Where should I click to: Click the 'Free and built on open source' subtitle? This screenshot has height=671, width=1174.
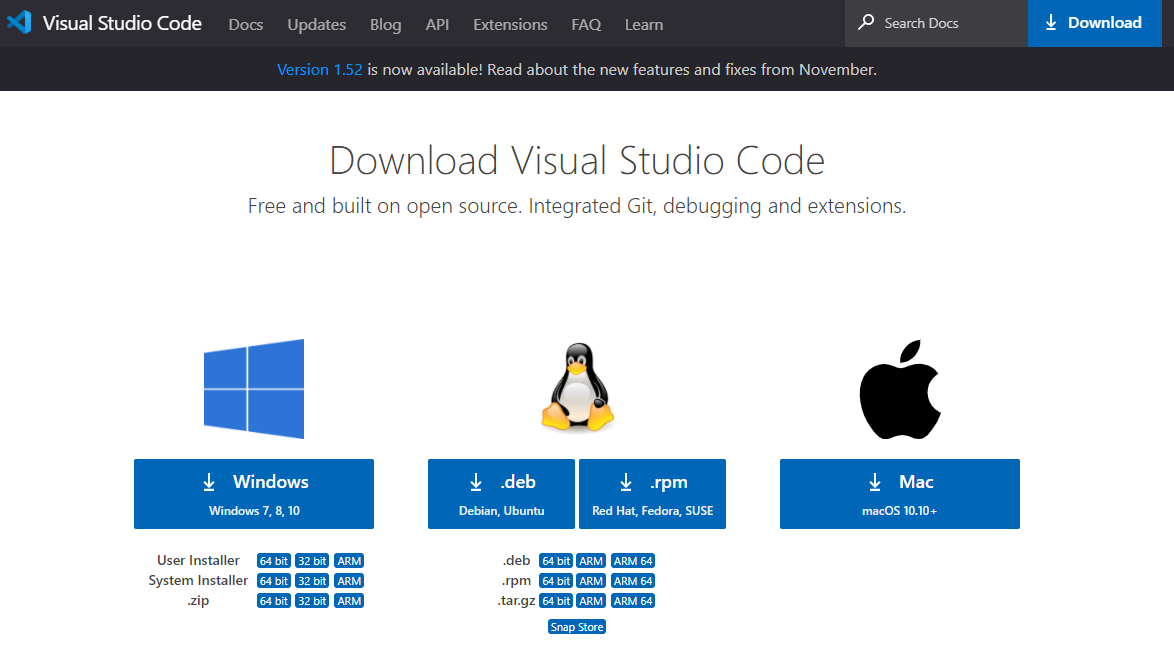(577, 206)
